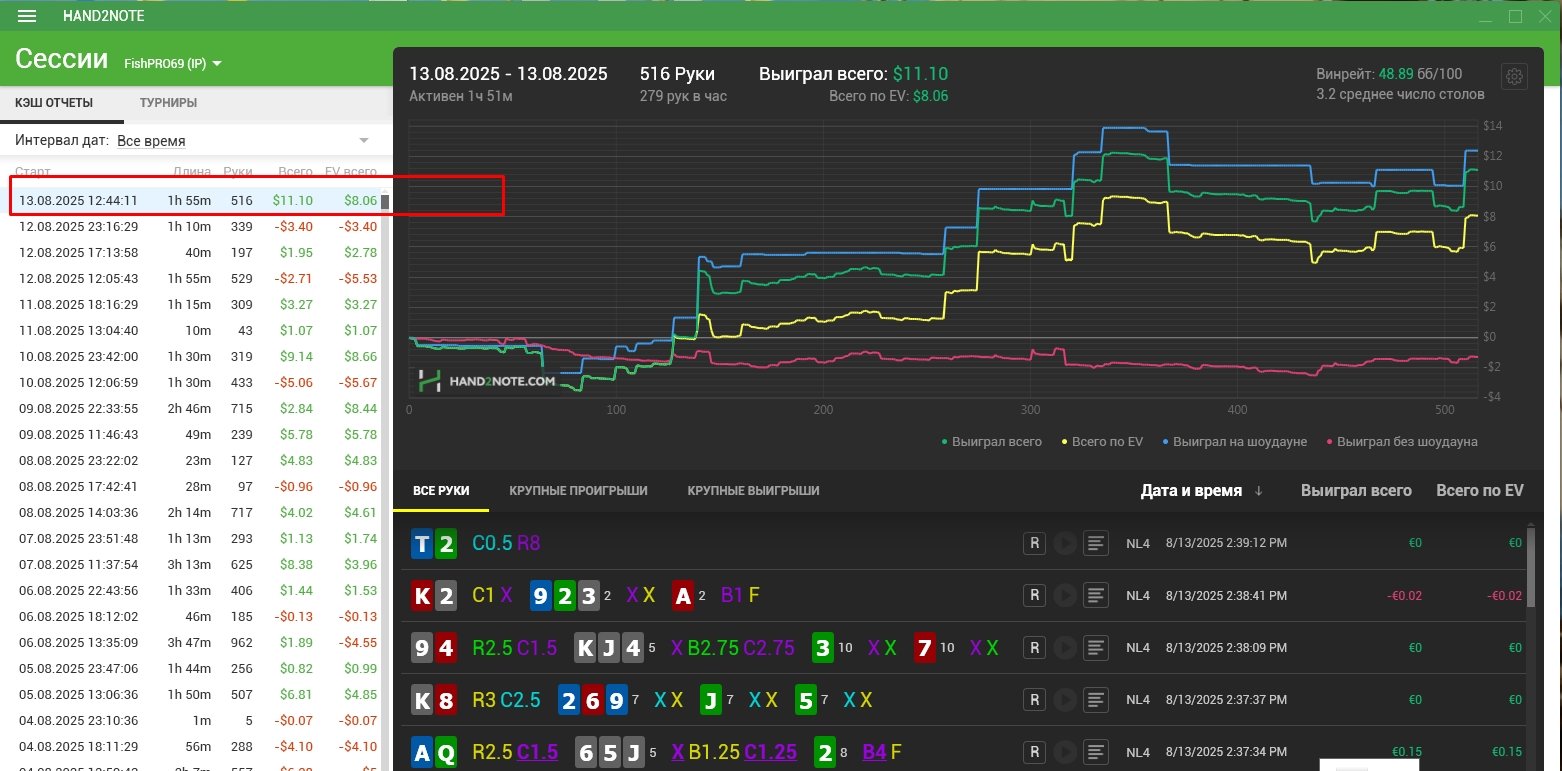Switch to the КЭШ ОТЧЕТЫ tab

tap(54, 103)
